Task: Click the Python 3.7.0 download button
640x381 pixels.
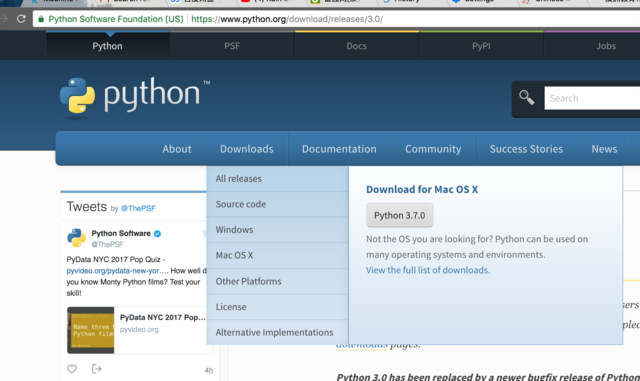Action: [x=400, y=215]
